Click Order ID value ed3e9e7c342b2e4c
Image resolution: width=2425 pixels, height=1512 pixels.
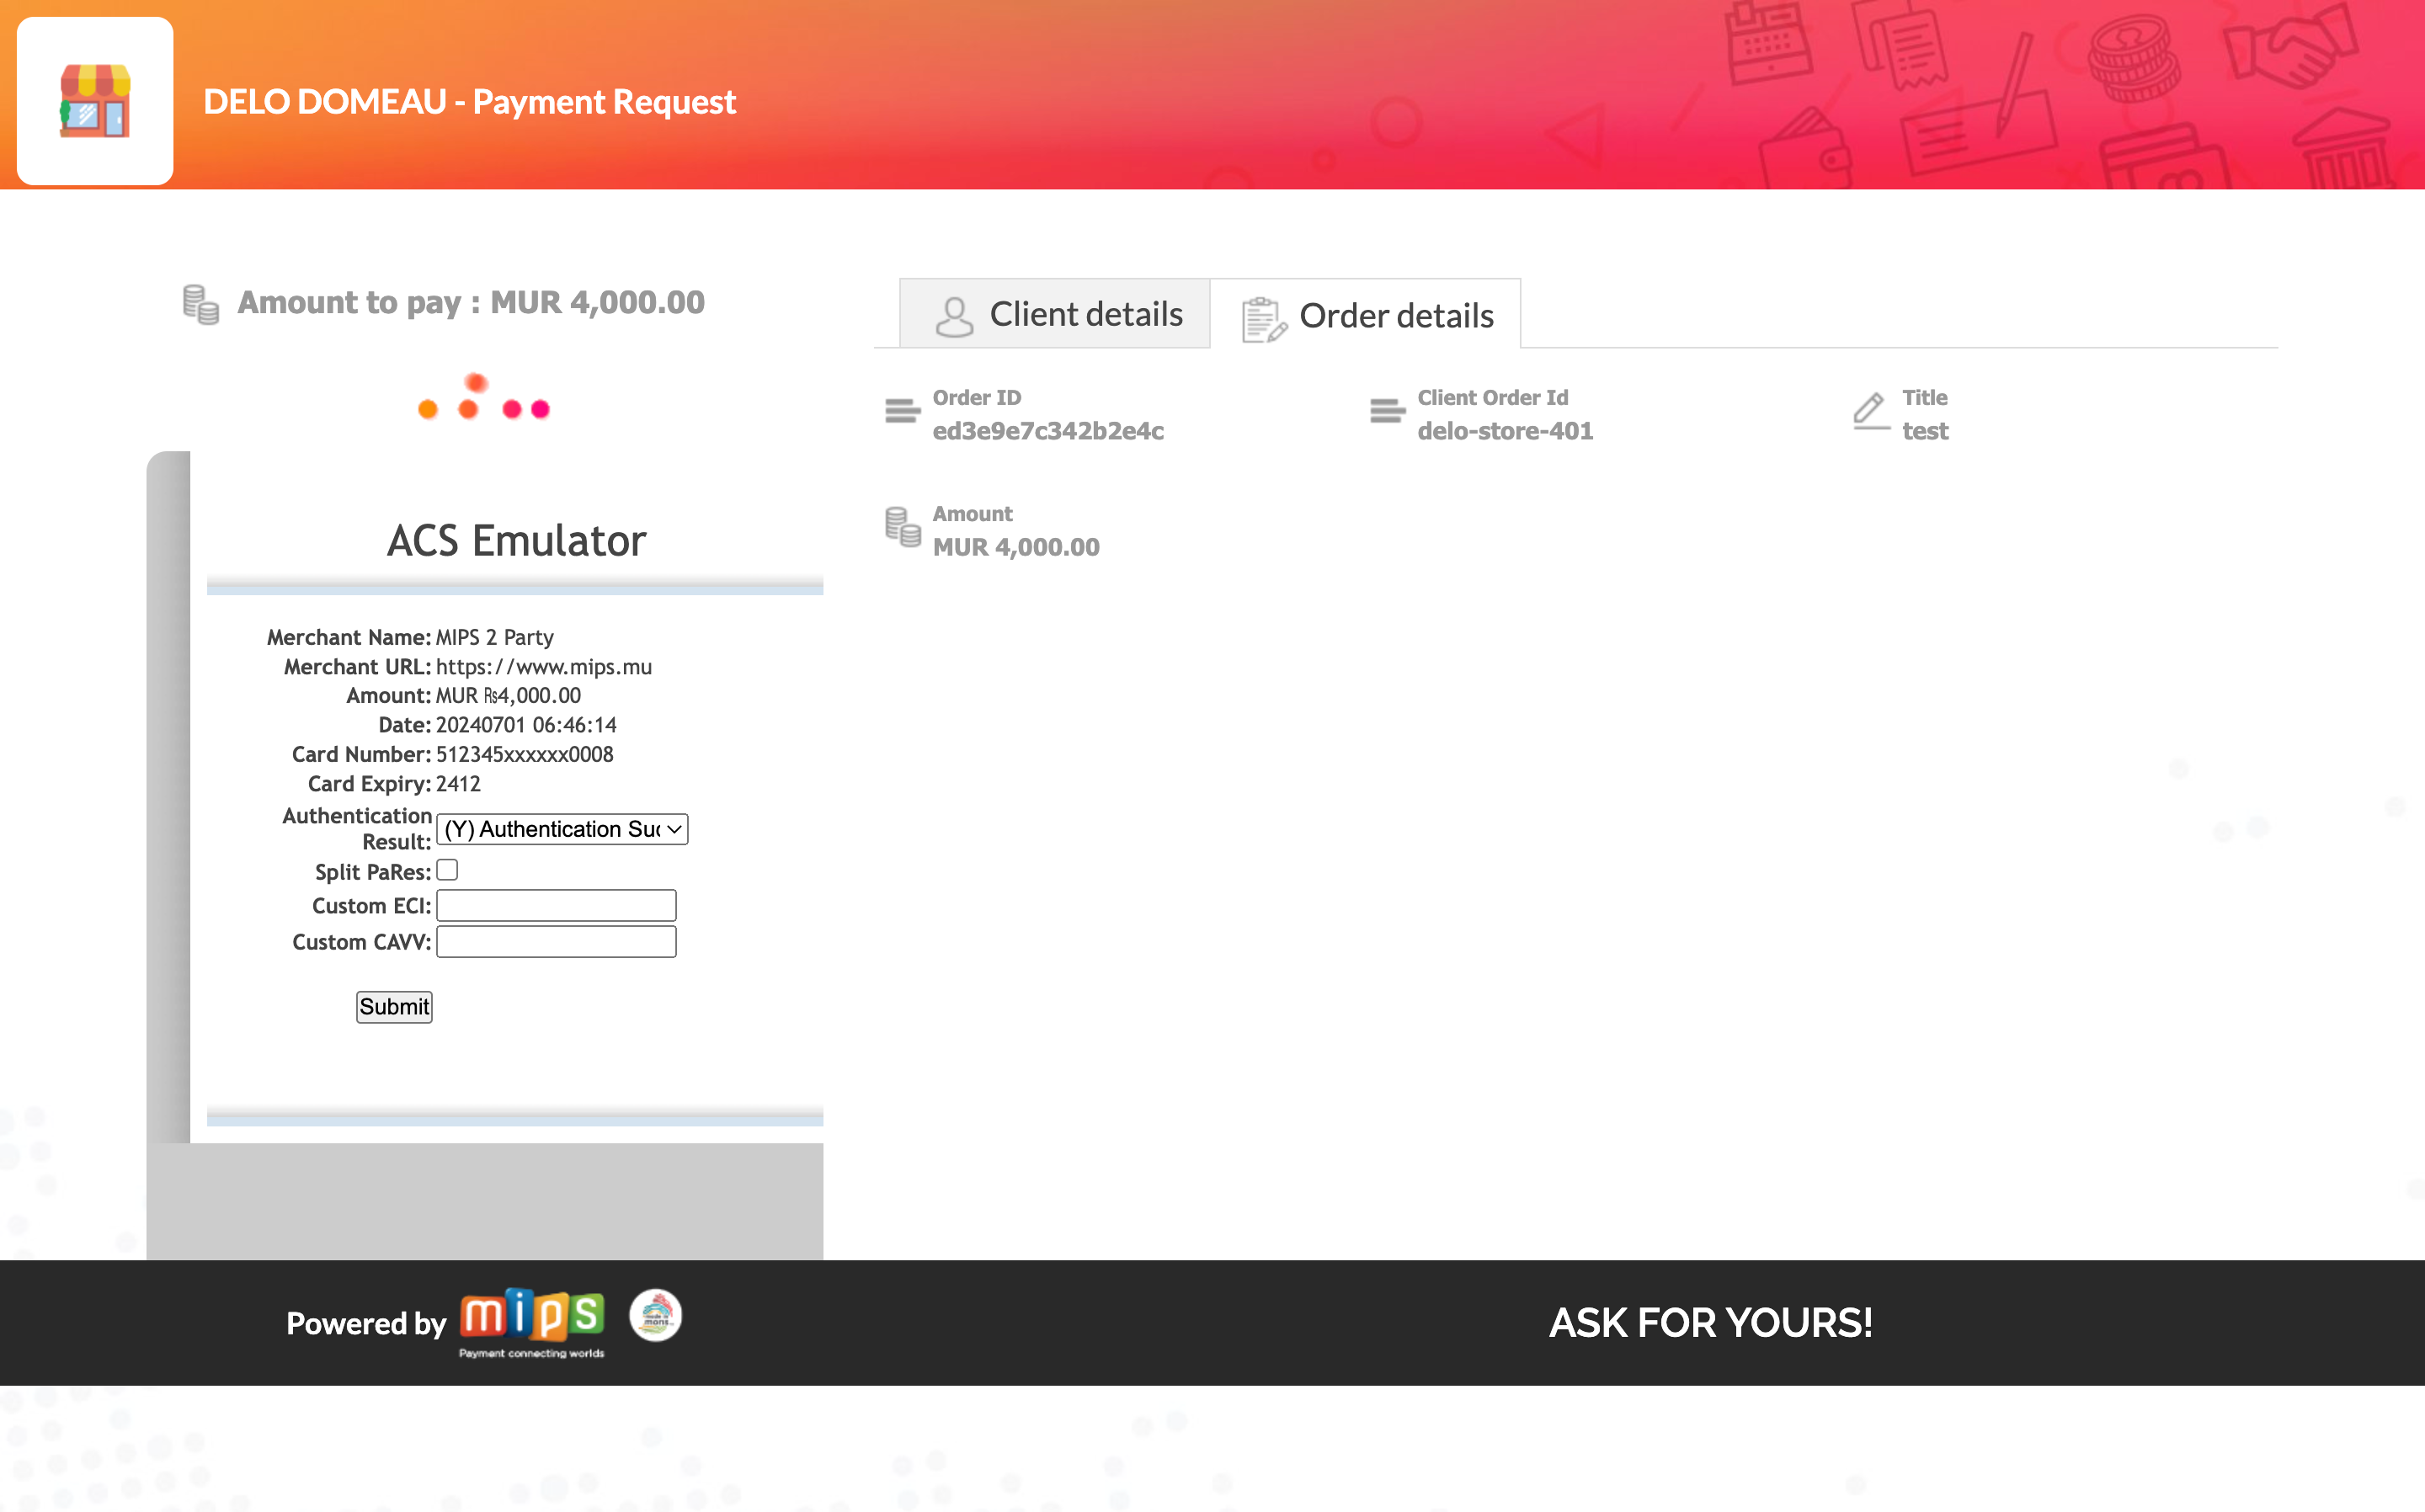[1048, 431]
